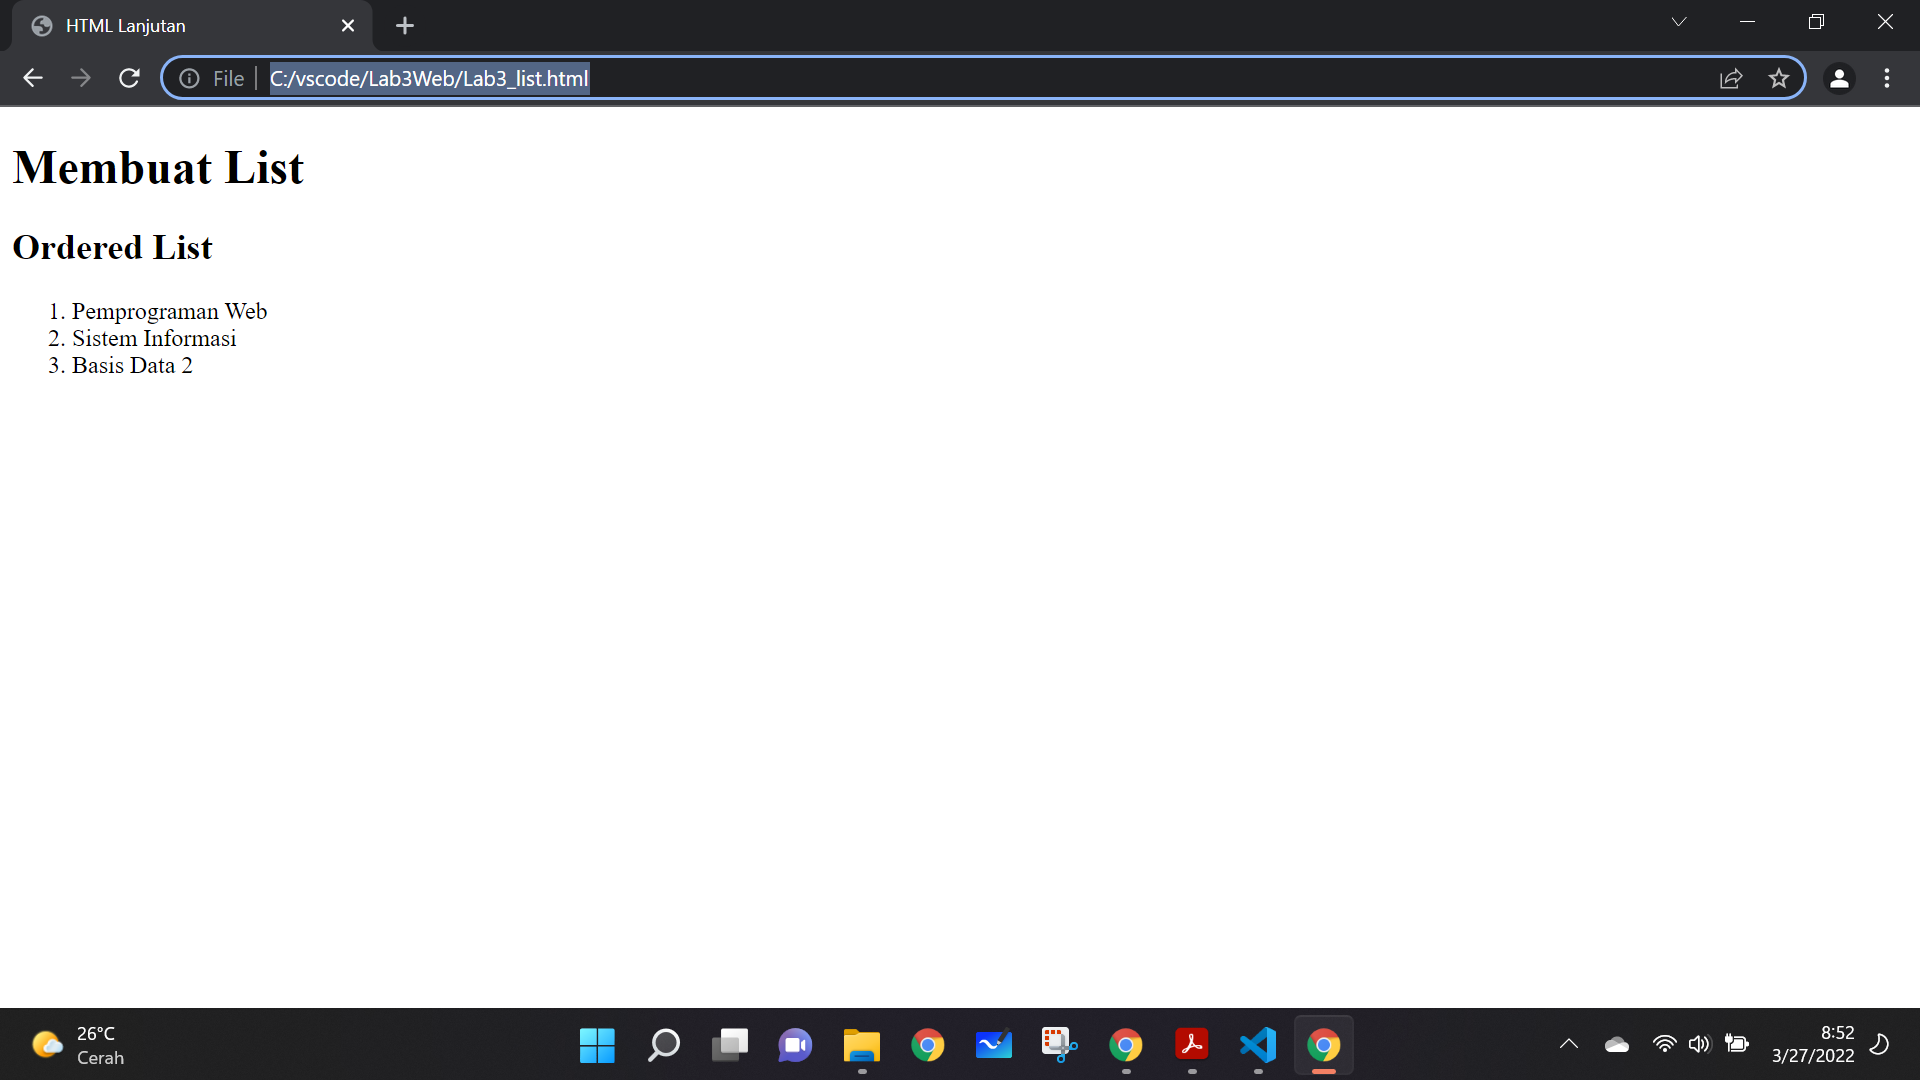Open the Chrome three-dot menu
The width and height of the screenshot is (1920, 1080).
(x=1888, y=78)
